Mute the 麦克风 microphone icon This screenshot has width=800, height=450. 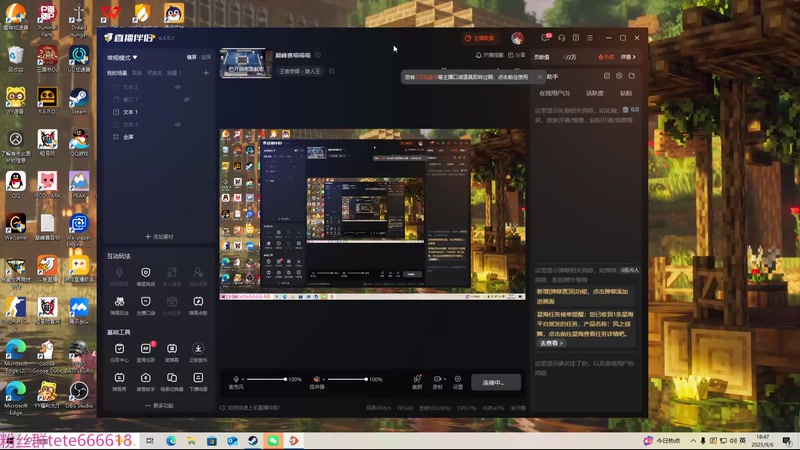[236, 379]
